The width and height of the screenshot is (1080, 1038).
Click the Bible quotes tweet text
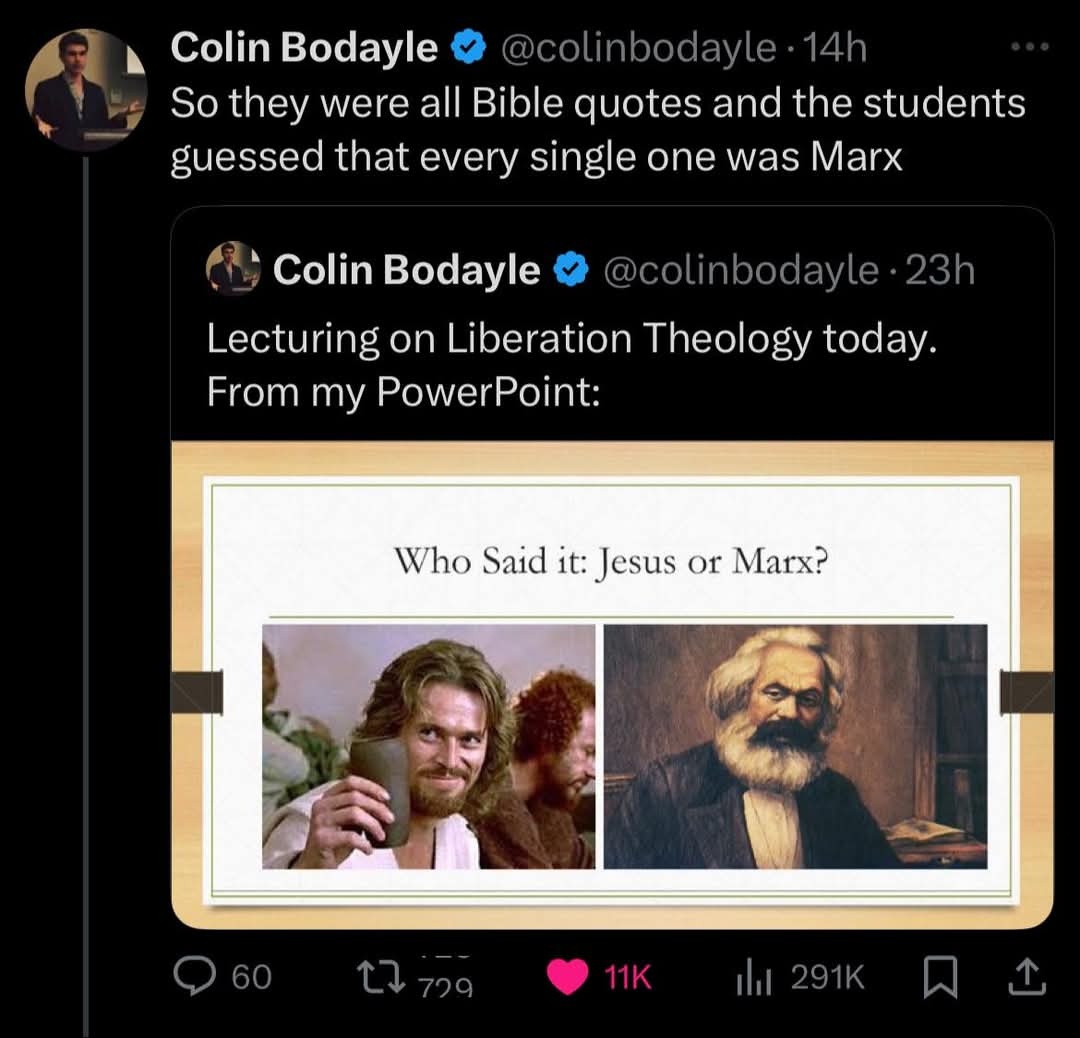(x=597, y=130)
